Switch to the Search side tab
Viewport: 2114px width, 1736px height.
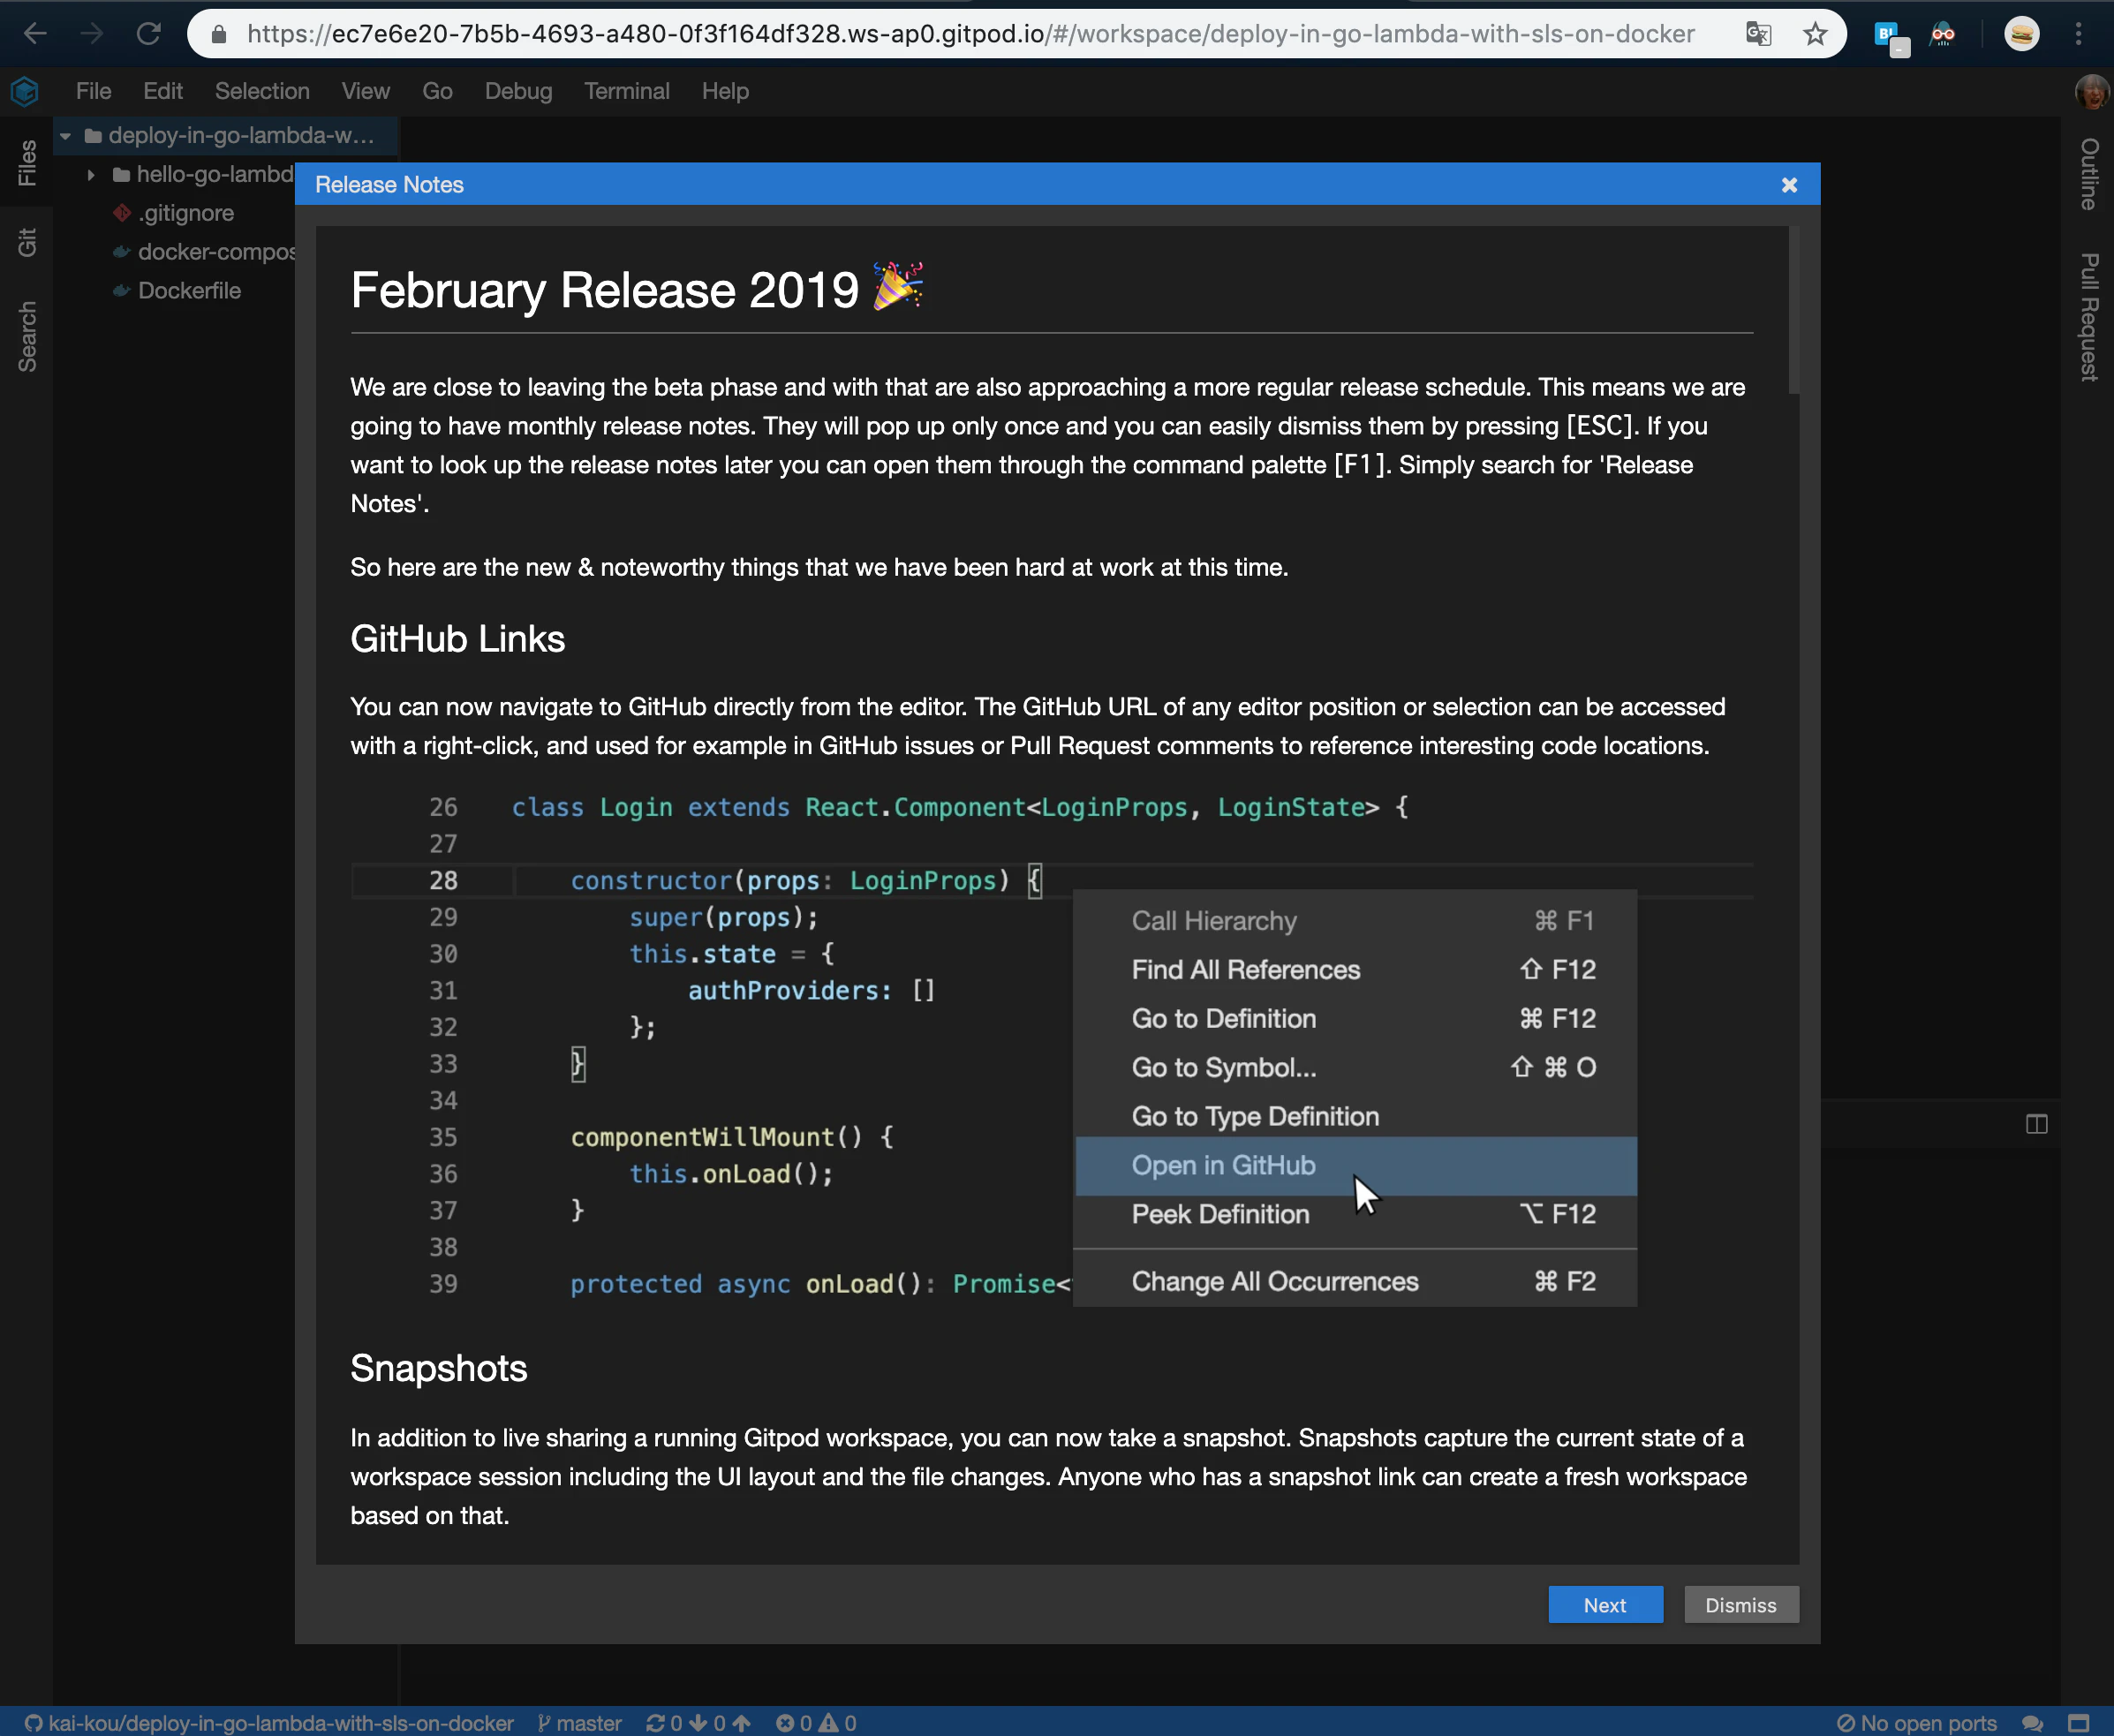pos(26,337)
